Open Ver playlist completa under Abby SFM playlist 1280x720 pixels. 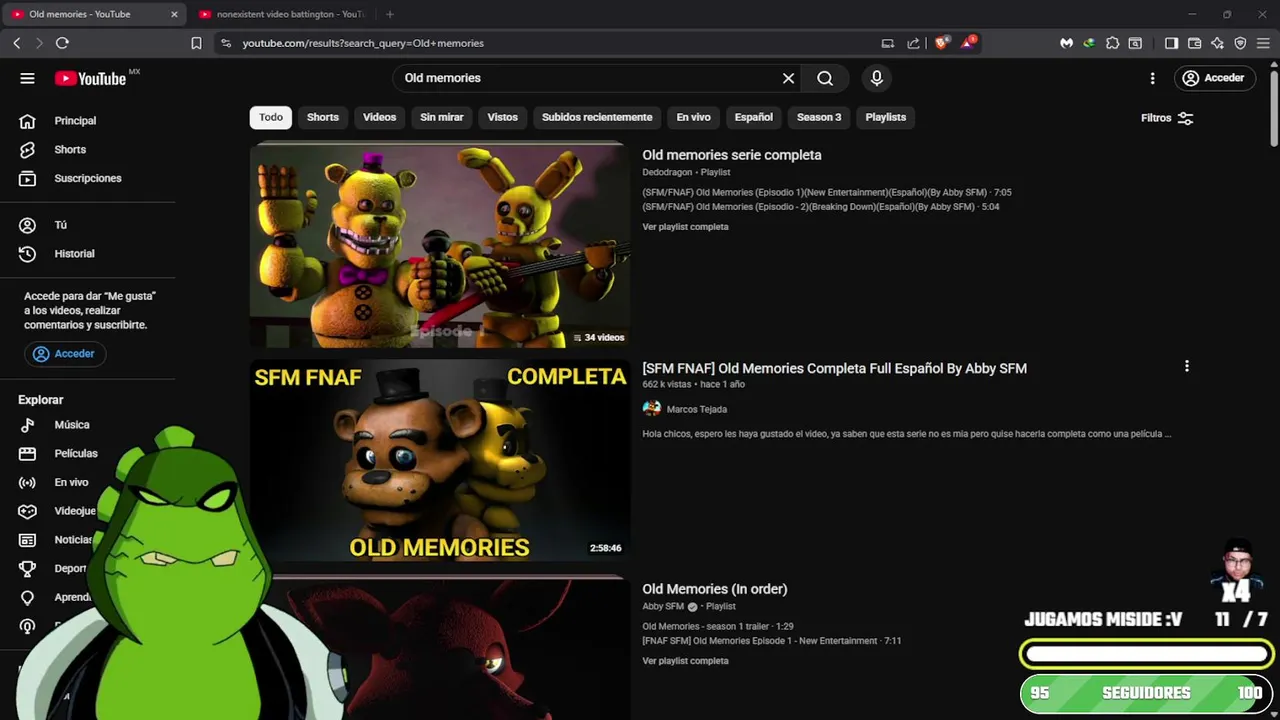pyautogui.click(x=685, y=661)
